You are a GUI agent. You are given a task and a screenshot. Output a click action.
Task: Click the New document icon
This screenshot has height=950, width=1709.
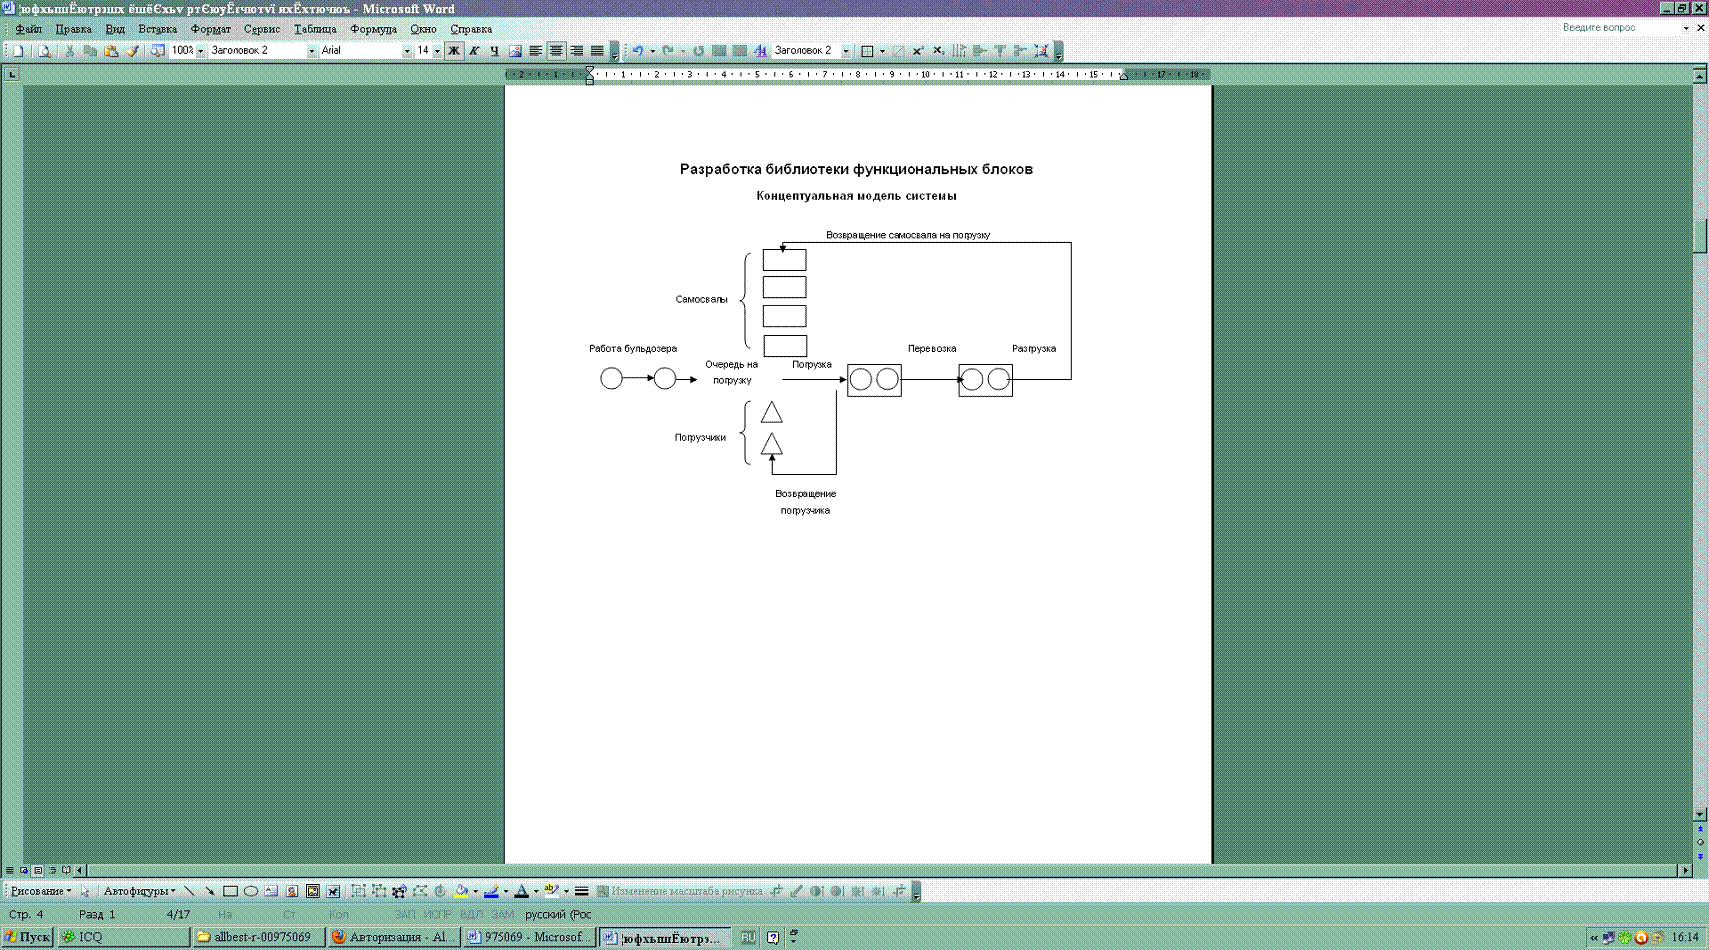pyautogui.click(x=18, y=51)
